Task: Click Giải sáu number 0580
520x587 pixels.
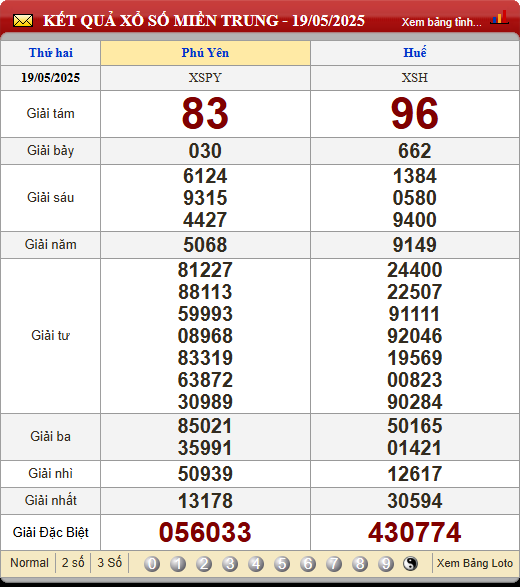Action: coord(415,198)
